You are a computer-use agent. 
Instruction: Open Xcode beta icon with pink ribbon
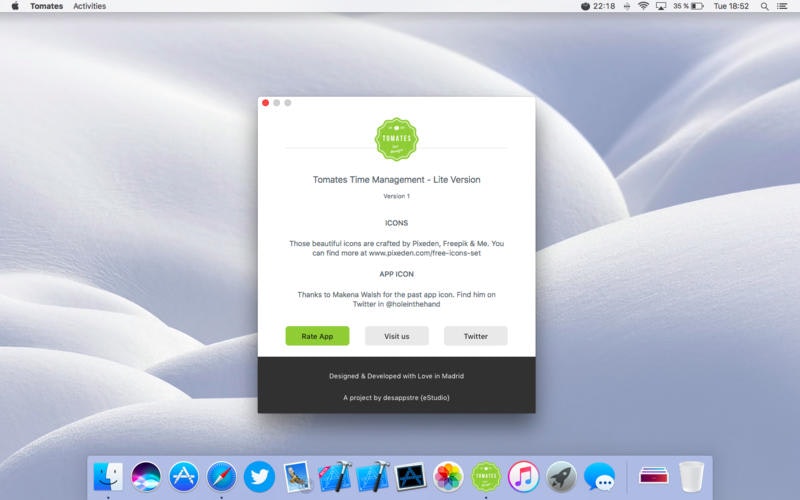[335, 476]
